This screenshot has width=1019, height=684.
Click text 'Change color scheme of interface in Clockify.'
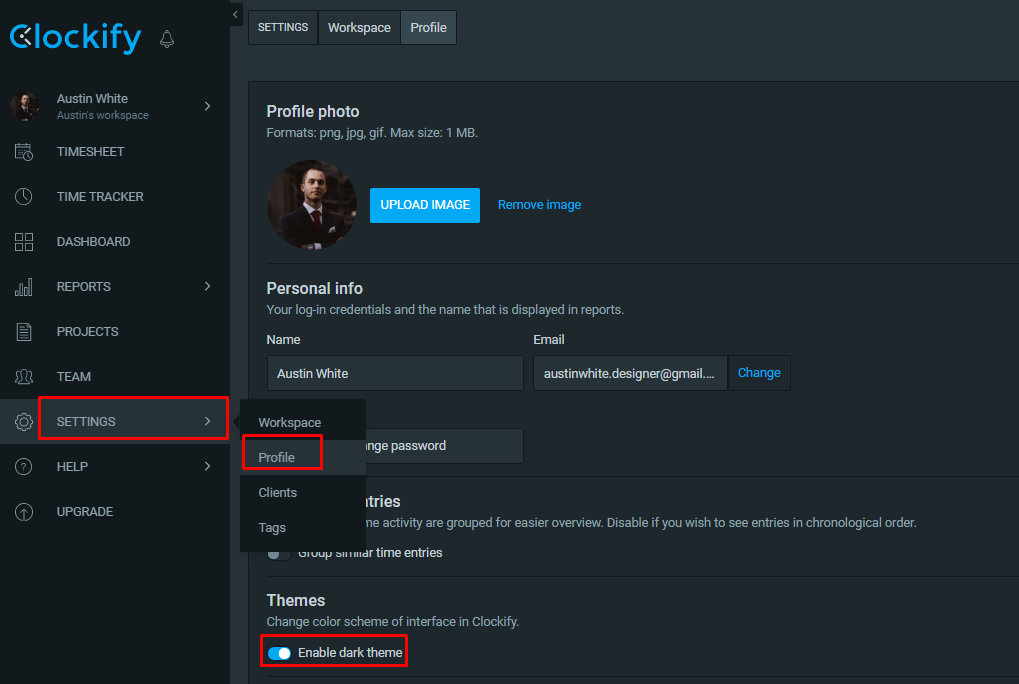coord(393,622)
